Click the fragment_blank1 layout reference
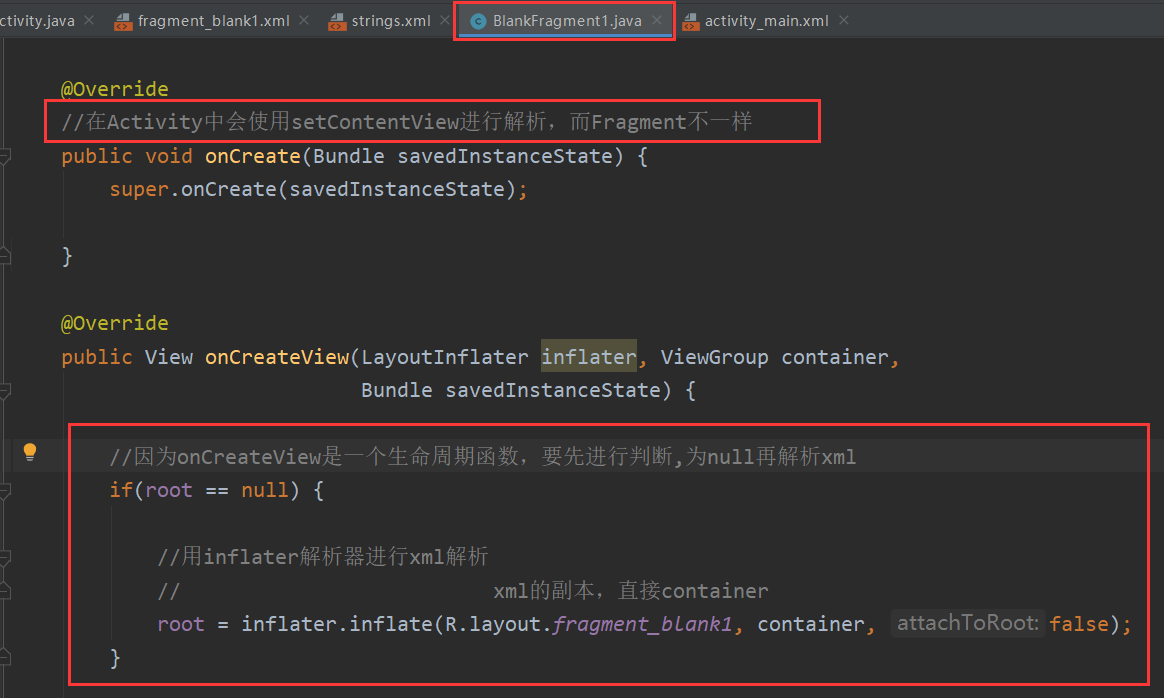Screen dimensions: 1164x698 [642, 624]
